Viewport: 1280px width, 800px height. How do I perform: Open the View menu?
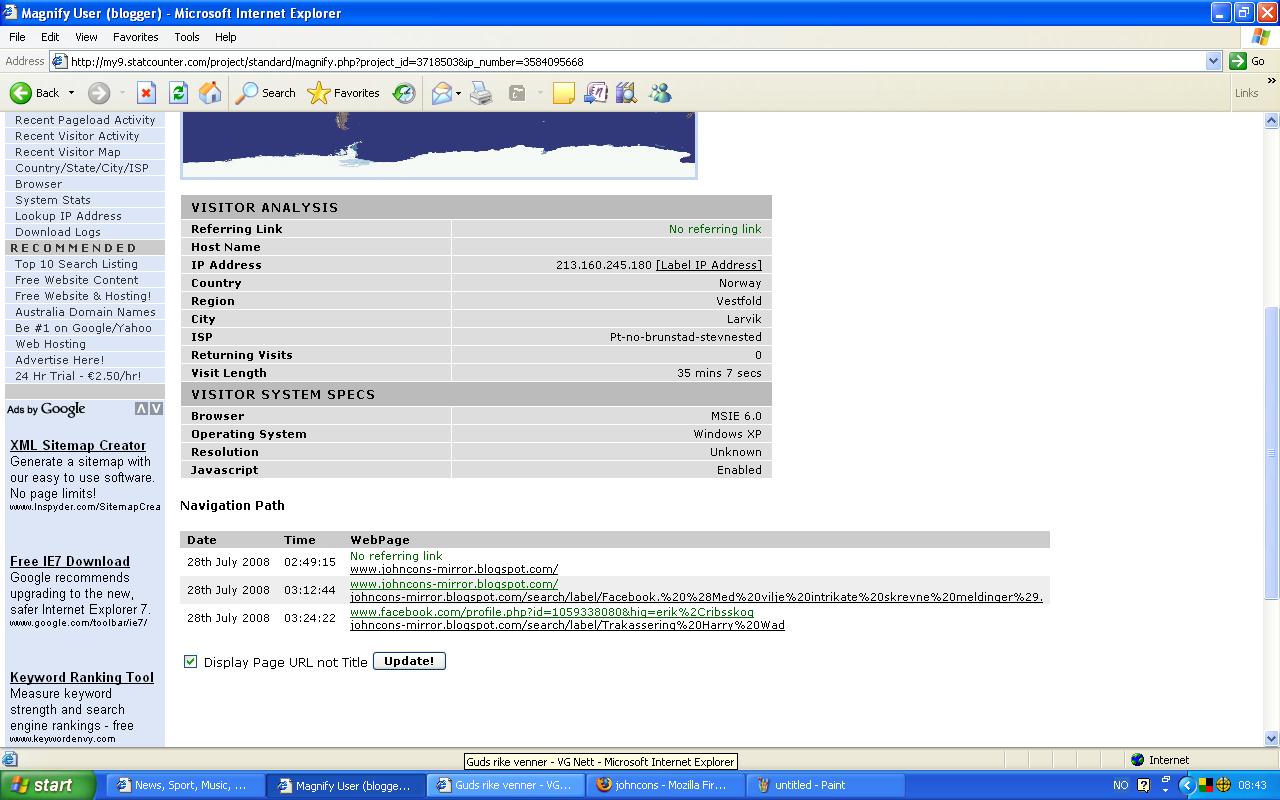coord(86,37)
